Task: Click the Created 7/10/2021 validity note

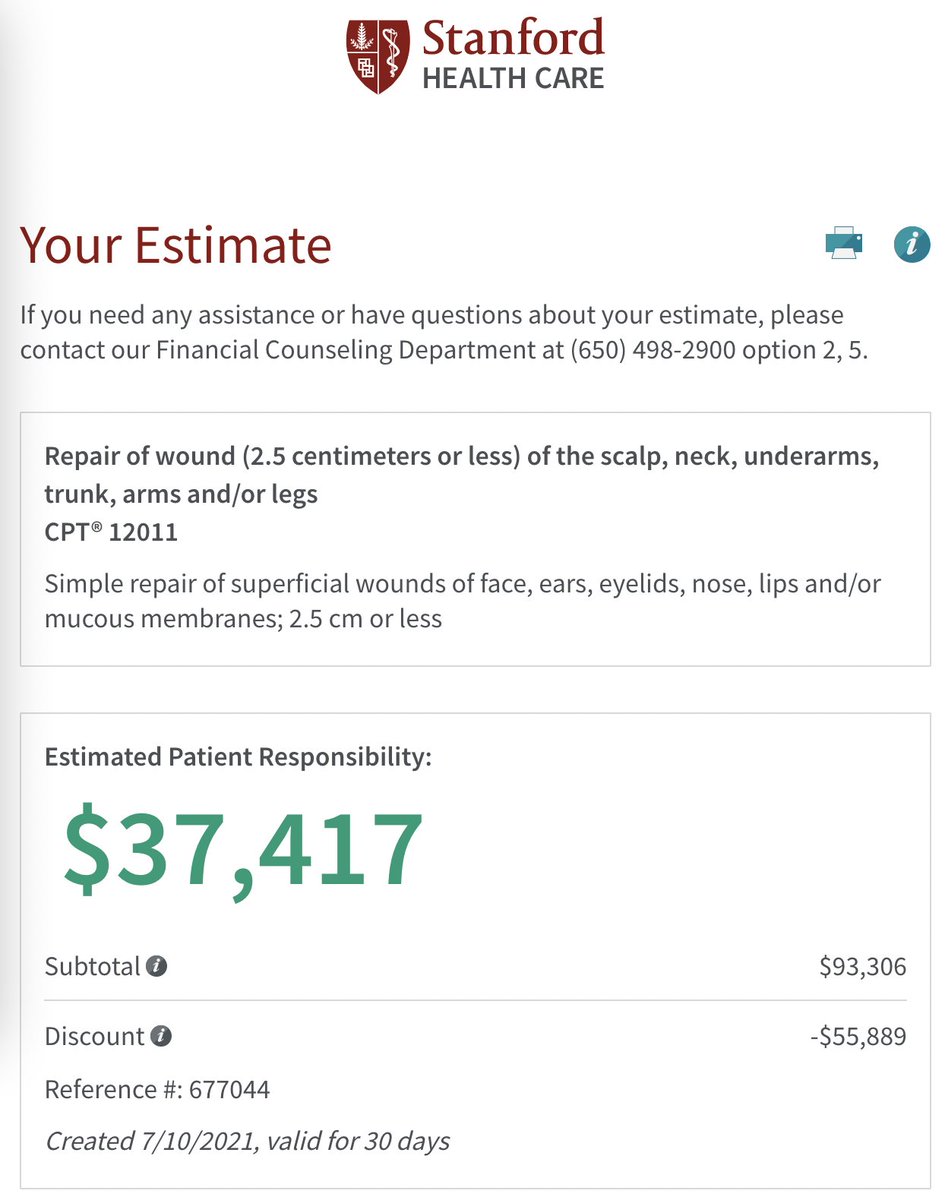Action: [247, 1140]
